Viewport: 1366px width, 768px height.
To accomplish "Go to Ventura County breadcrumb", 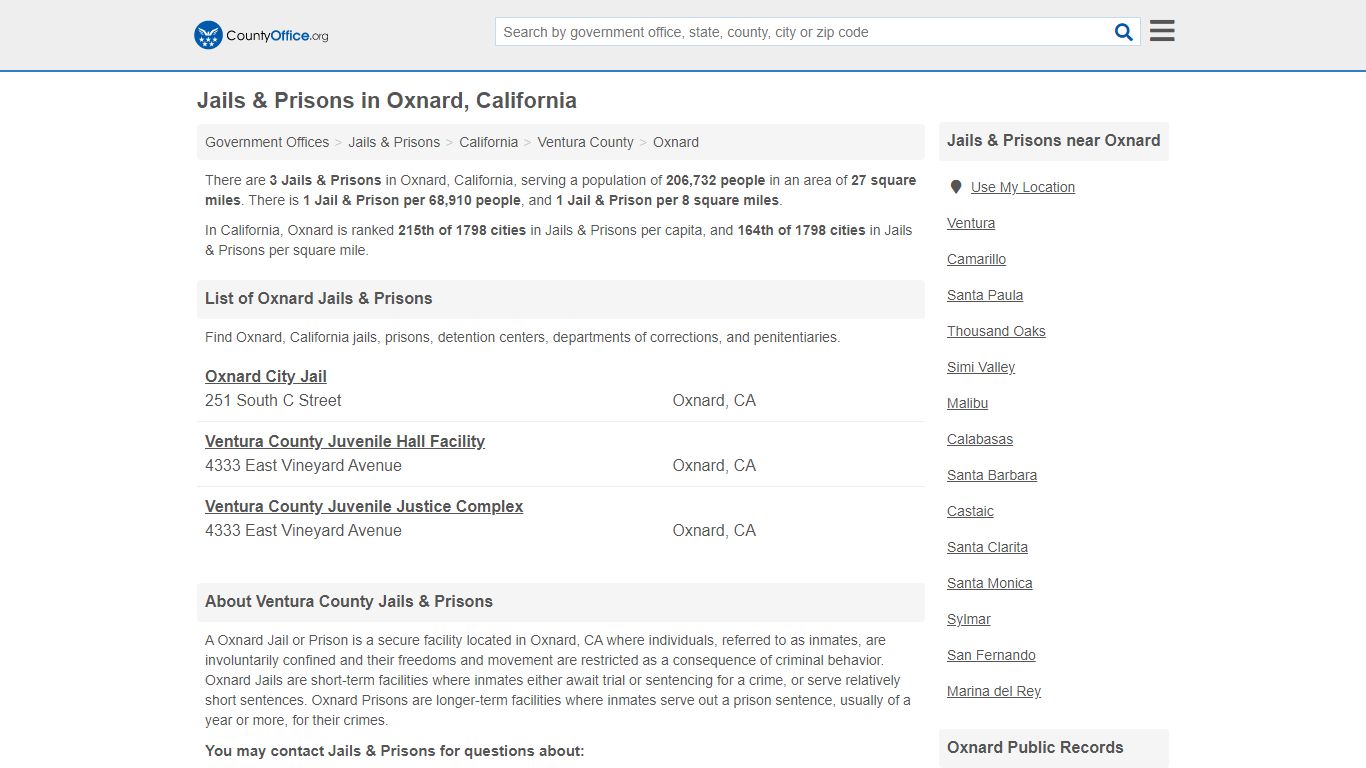I will click(x=585, y=142).
